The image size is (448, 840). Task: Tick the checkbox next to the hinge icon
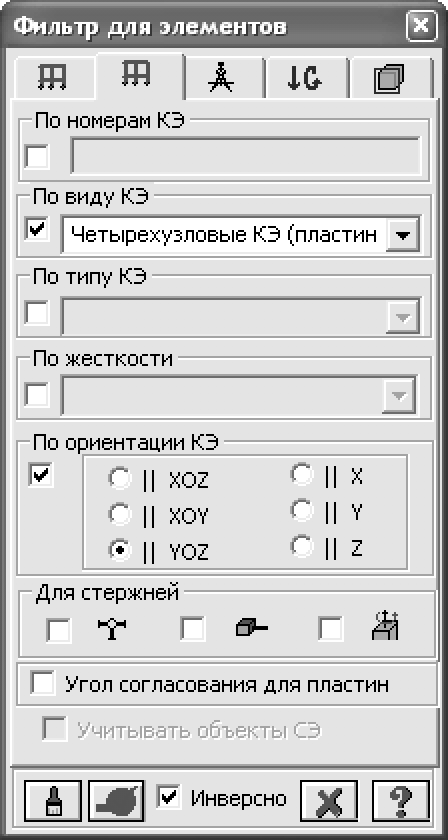pos(59,629)
